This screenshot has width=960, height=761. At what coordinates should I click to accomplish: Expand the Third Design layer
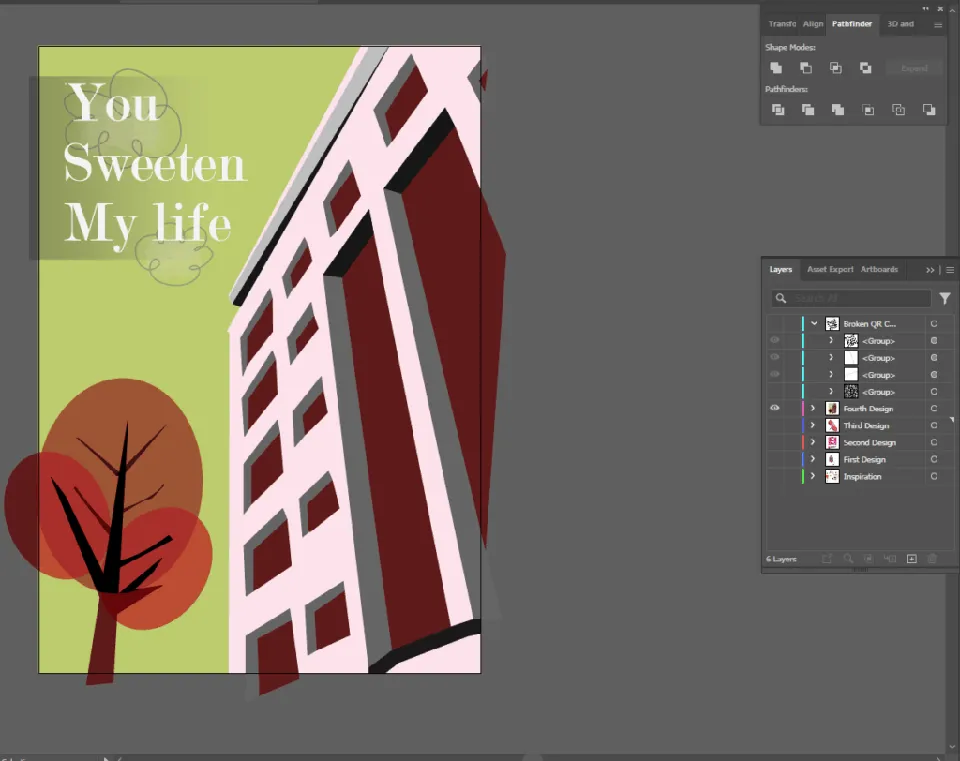coord(813,425)
